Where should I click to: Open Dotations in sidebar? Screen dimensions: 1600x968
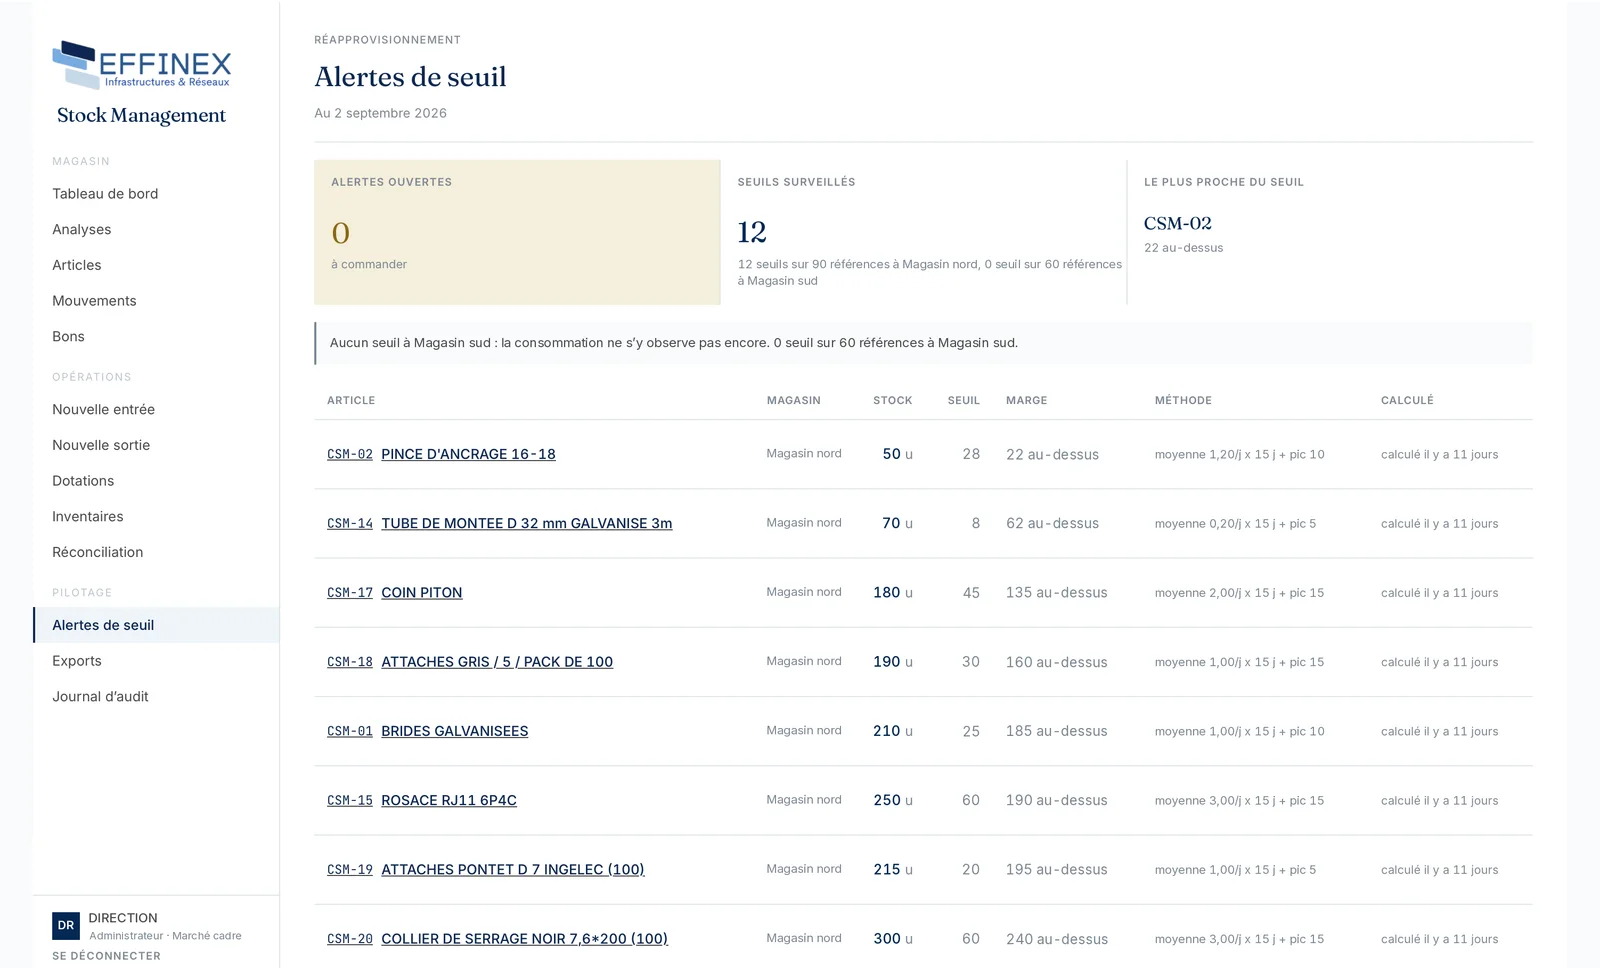coord(83,481)
